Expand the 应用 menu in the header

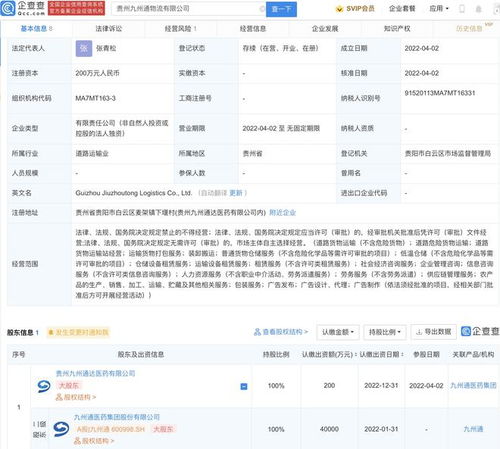[x=439, y=9]
